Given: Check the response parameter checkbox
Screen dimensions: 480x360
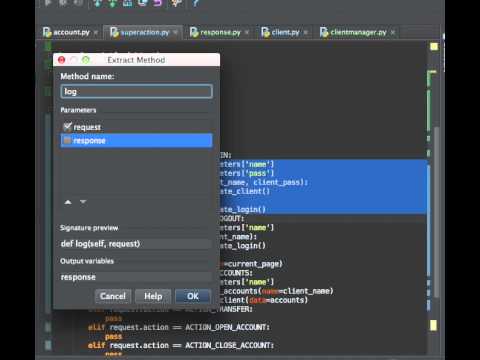Looking at the screenshot, I should [67, 141].
